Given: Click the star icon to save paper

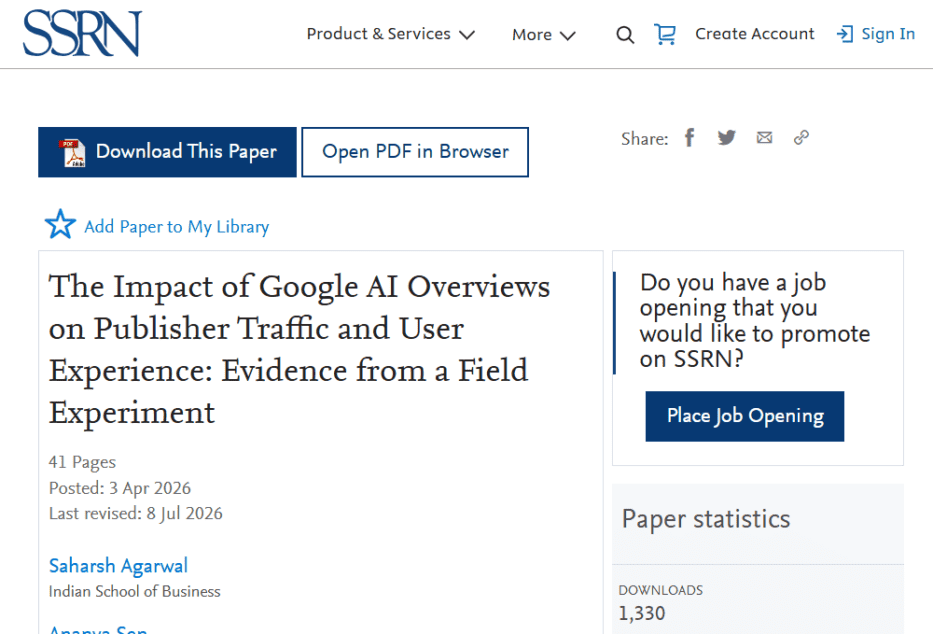Looking at the screenshot, I should pyautogui.click(x=60, y=224).
